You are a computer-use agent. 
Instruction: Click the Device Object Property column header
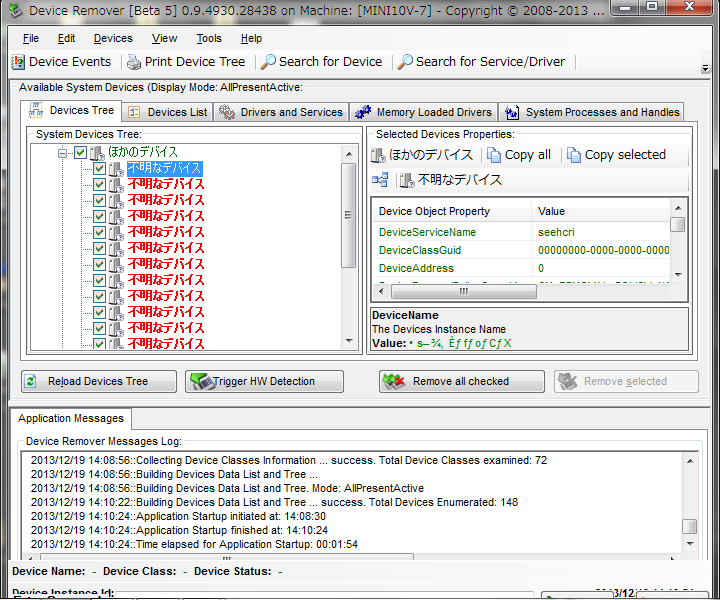pyautogui.click(x=451, y=211)
